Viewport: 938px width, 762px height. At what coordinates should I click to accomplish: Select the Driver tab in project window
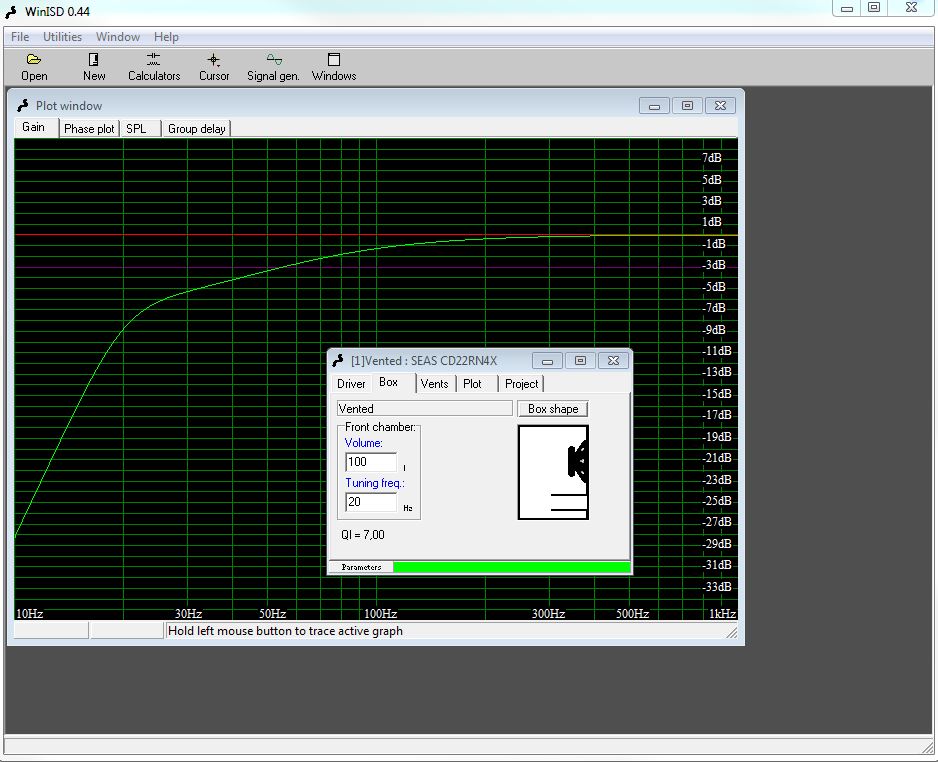pos(351,384)
